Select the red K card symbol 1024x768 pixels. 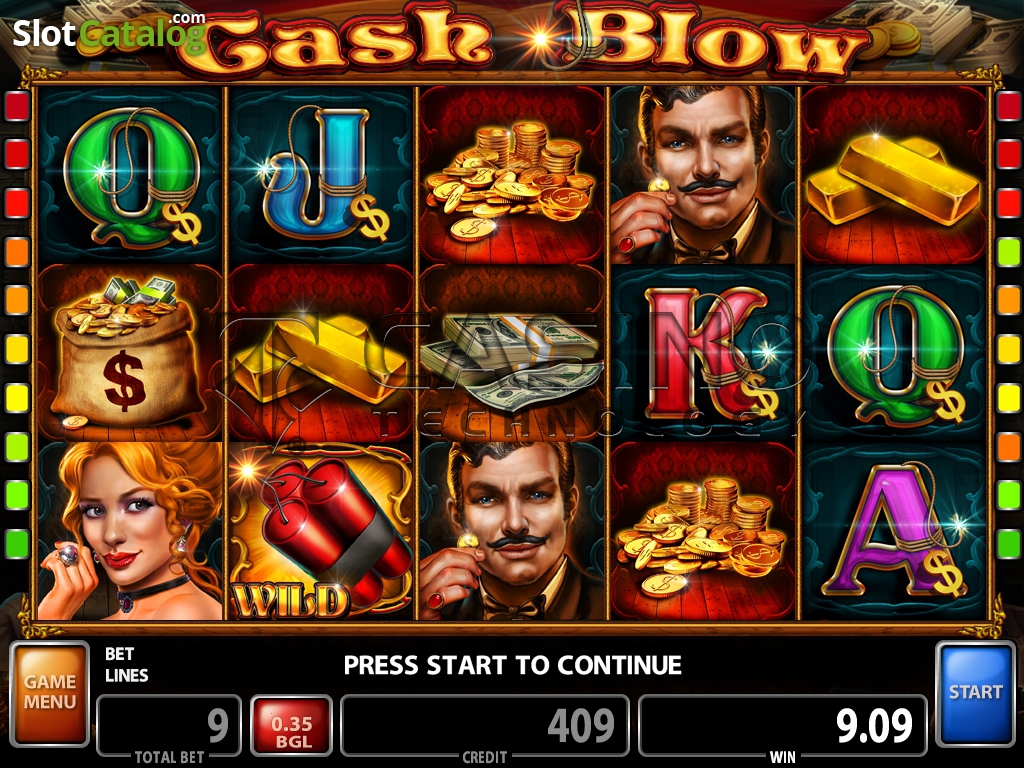click(x=703, y=353)
